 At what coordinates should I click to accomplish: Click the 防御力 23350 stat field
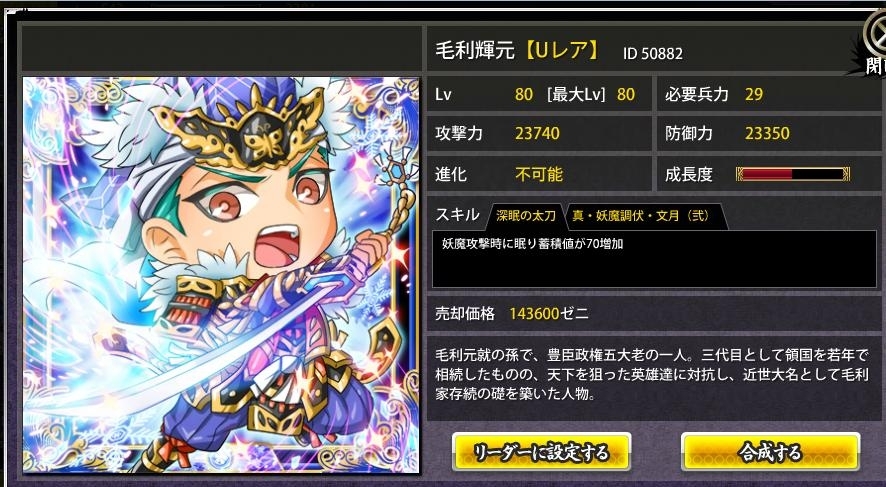pyautogui.click(x=768, y=133)
